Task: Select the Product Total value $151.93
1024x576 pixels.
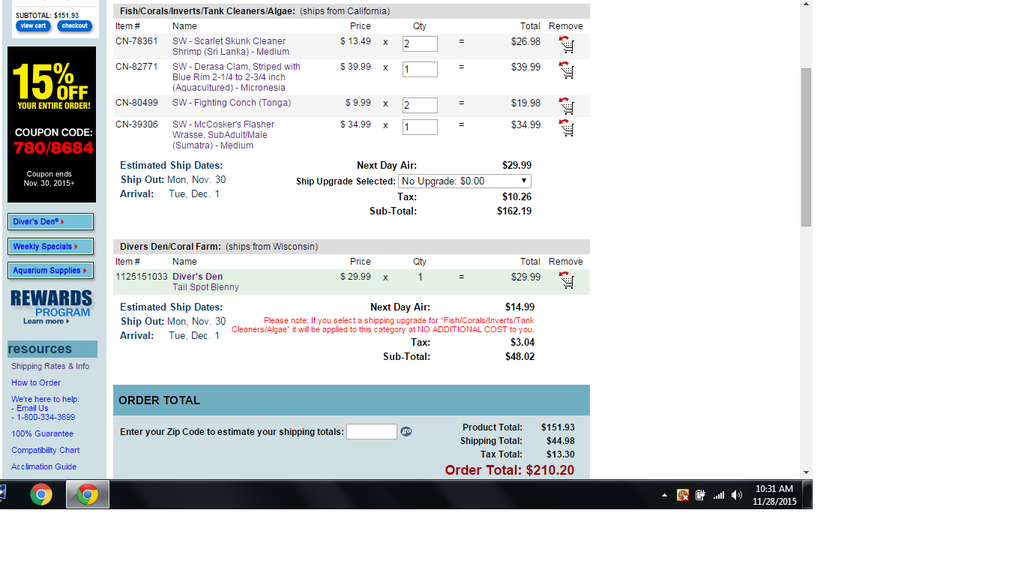Action: pos(558,427)
